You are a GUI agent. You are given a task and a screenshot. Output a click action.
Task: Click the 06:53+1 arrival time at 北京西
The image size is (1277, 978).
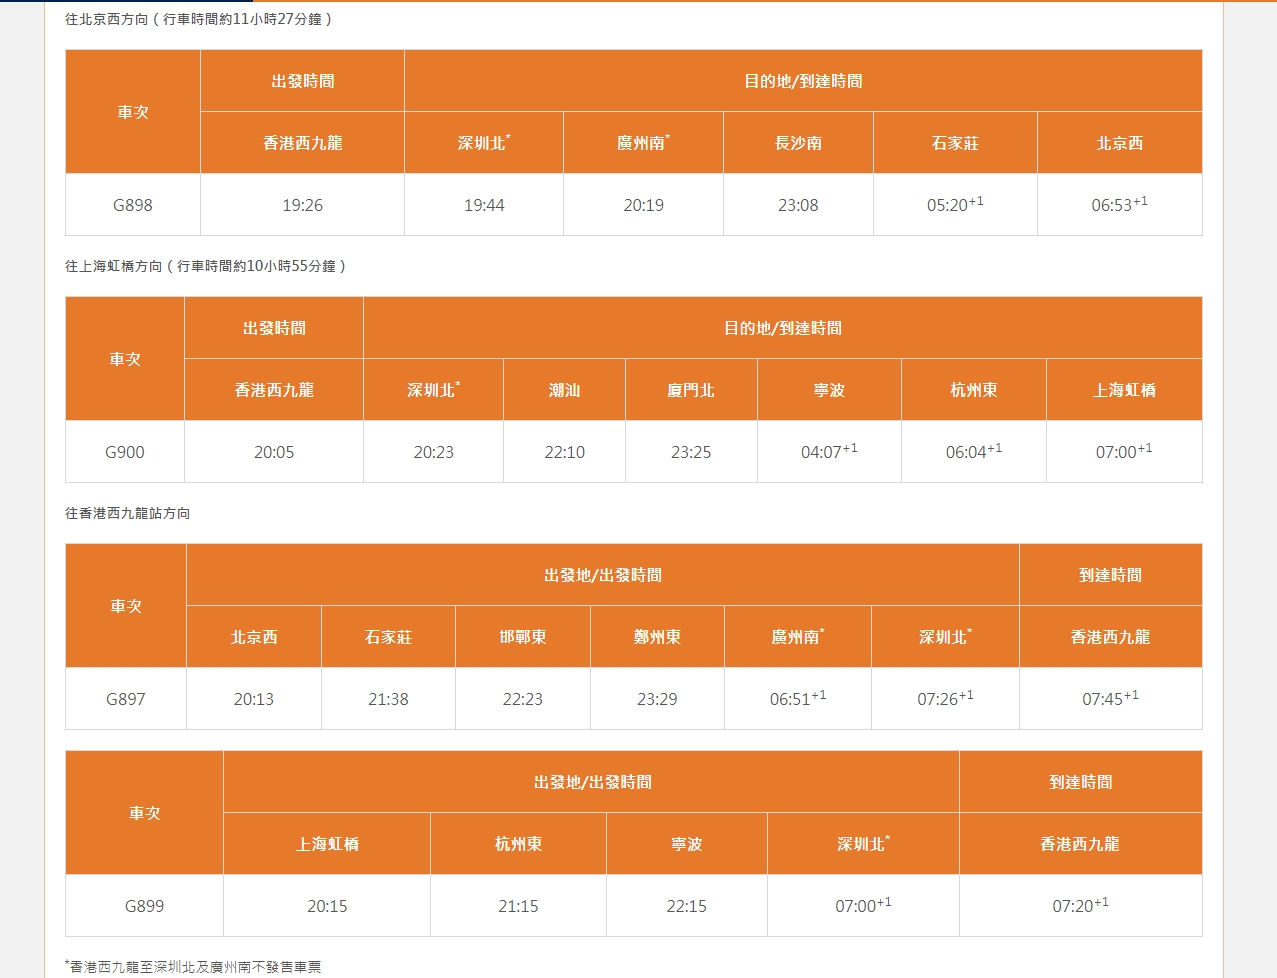1119,205
